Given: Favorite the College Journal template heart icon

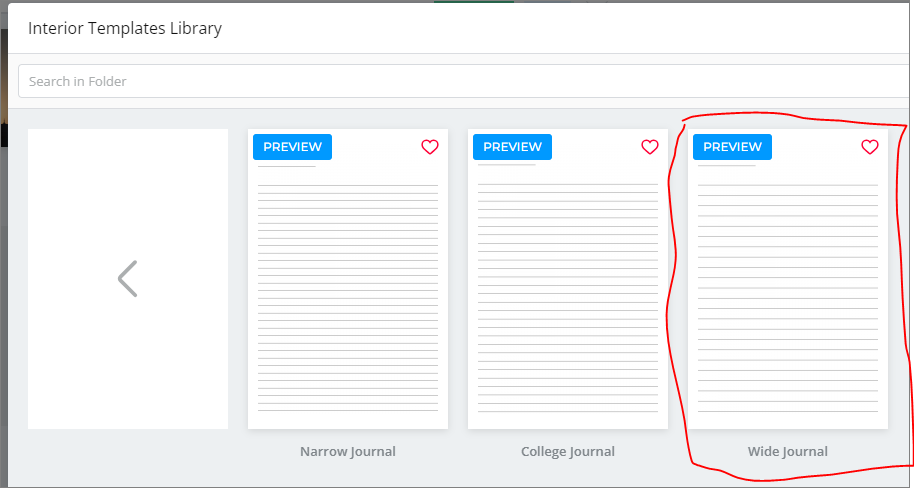Looking at the screenshot, I should point(650,147).
